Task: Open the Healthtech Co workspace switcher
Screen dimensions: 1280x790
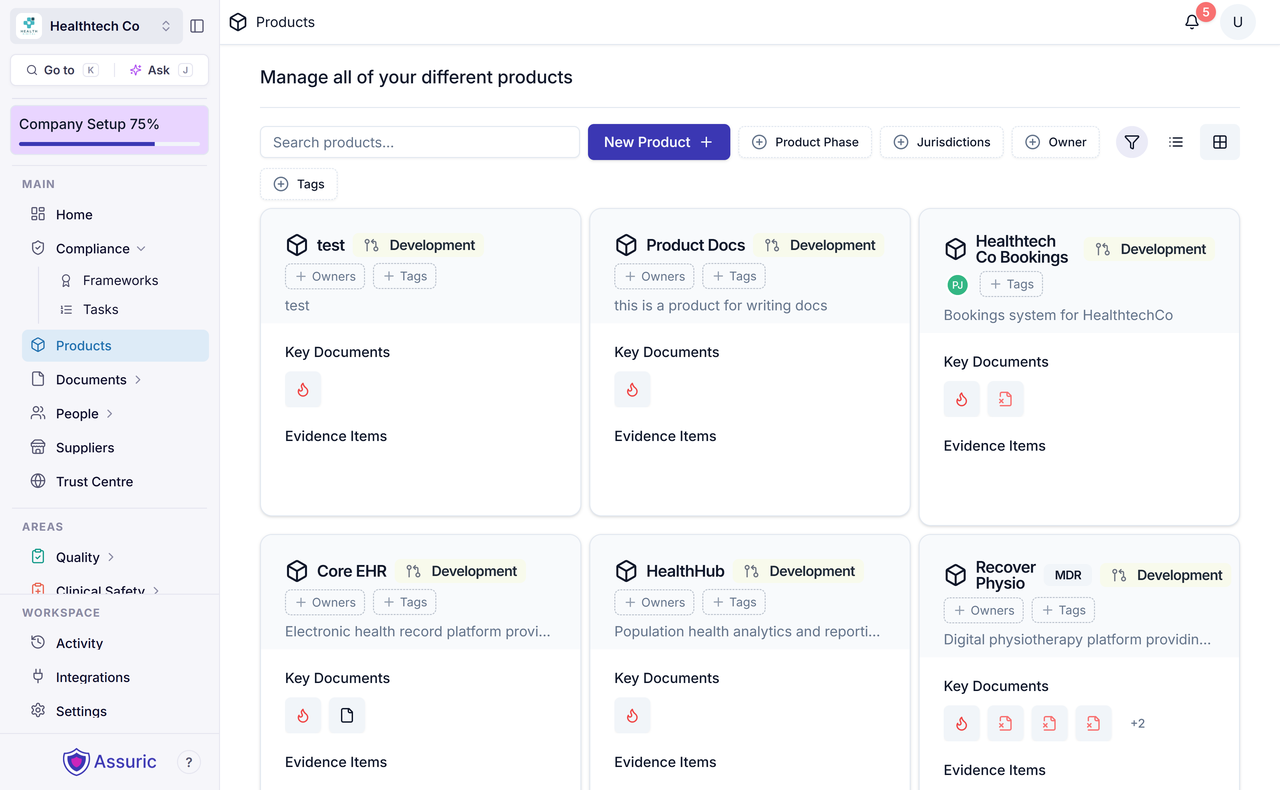Action: (96, 26)
